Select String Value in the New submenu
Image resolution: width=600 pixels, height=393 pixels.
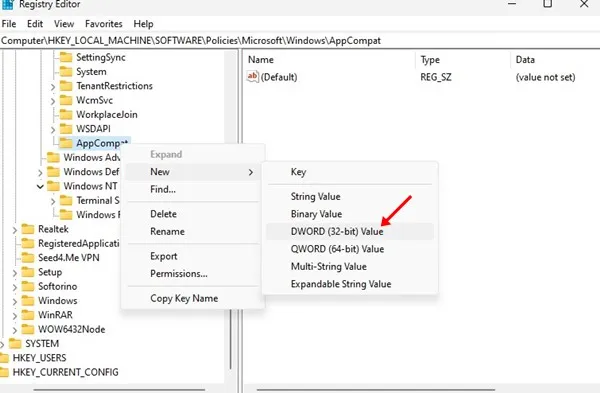point(350,196)
